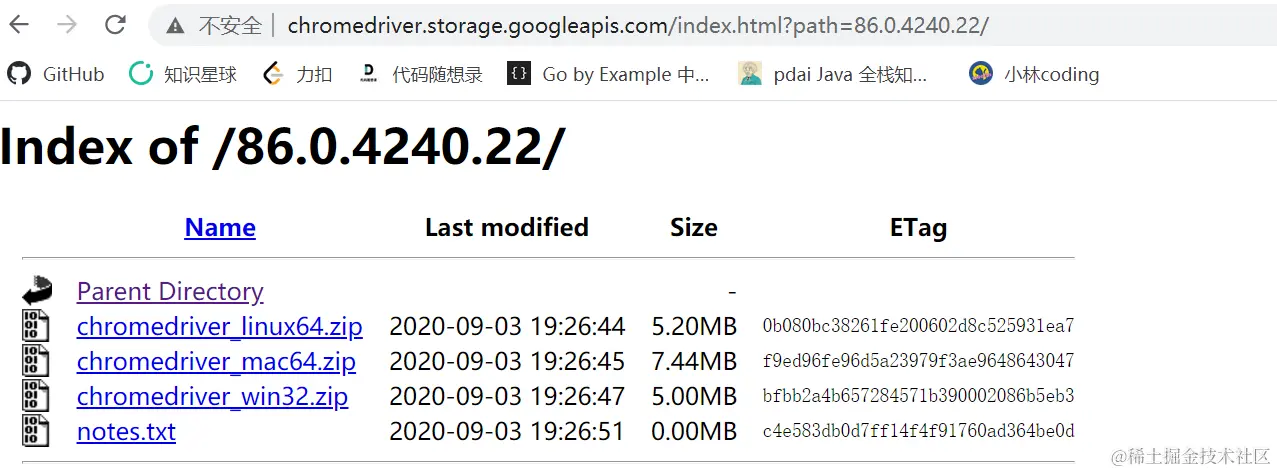Sort listing by Name column link

(220, 228)
